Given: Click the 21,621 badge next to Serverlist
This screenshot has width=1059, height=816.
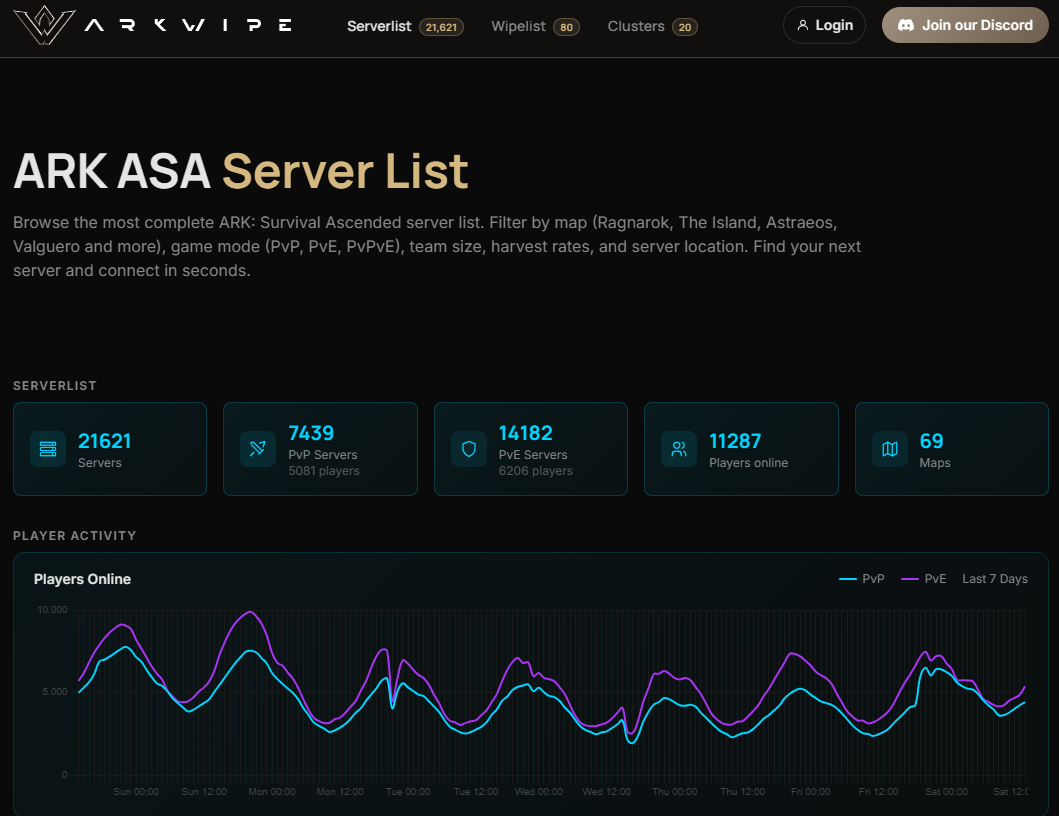Looking at the screenshot, I should [441, 27].
